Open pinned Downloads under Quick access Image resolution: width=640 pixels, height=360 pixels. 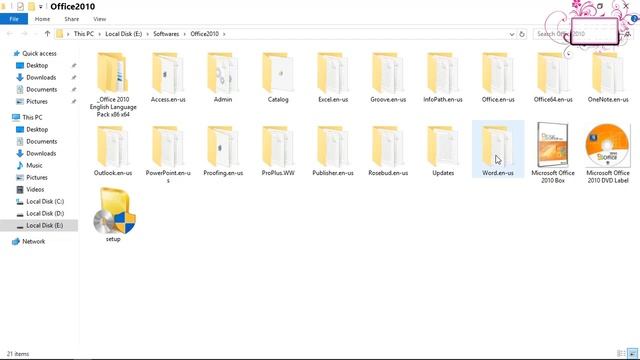tap(41, 77)
